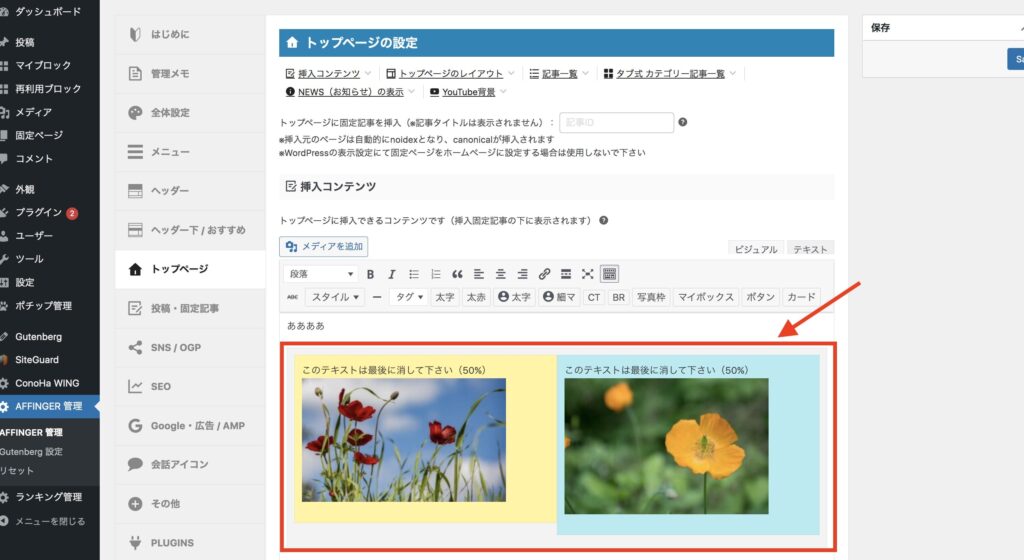Toggle bold formatting in editor toolbar
The width and height of the screenshot is (1024, 560).
370,274
